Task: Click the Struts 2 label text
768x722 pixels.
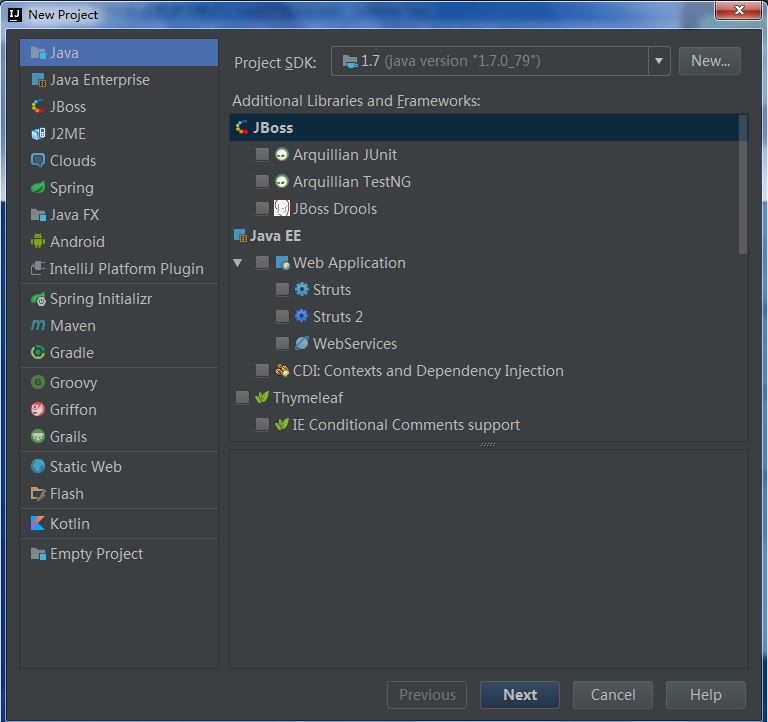Action: click(338, 317)
